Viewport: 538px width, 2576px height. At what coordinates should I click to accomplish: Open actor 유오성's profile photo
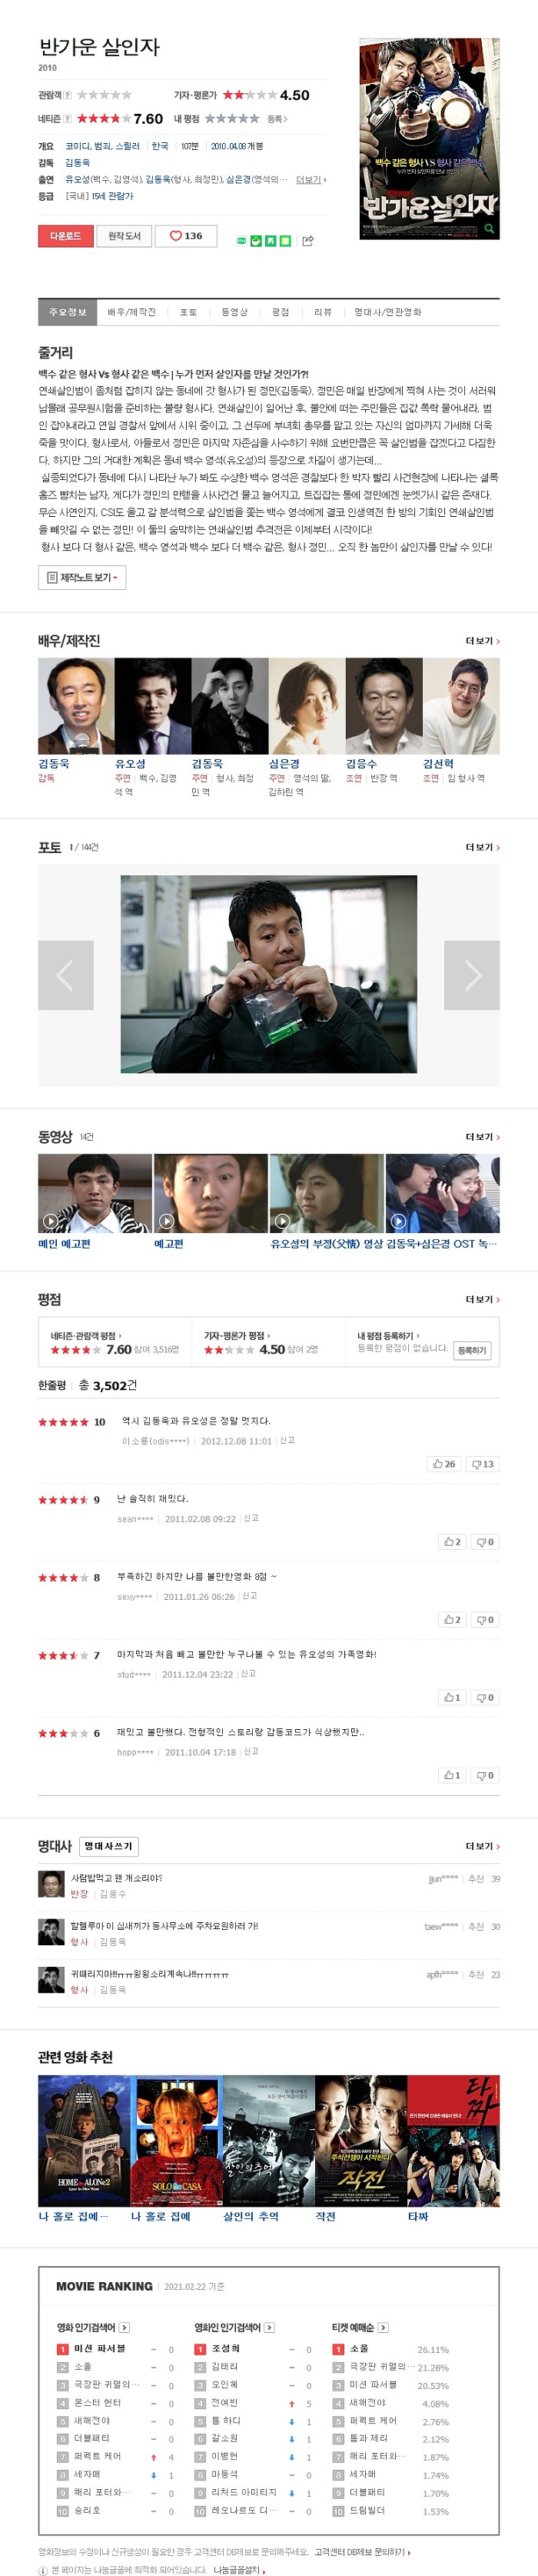click(x=153, y=706)
